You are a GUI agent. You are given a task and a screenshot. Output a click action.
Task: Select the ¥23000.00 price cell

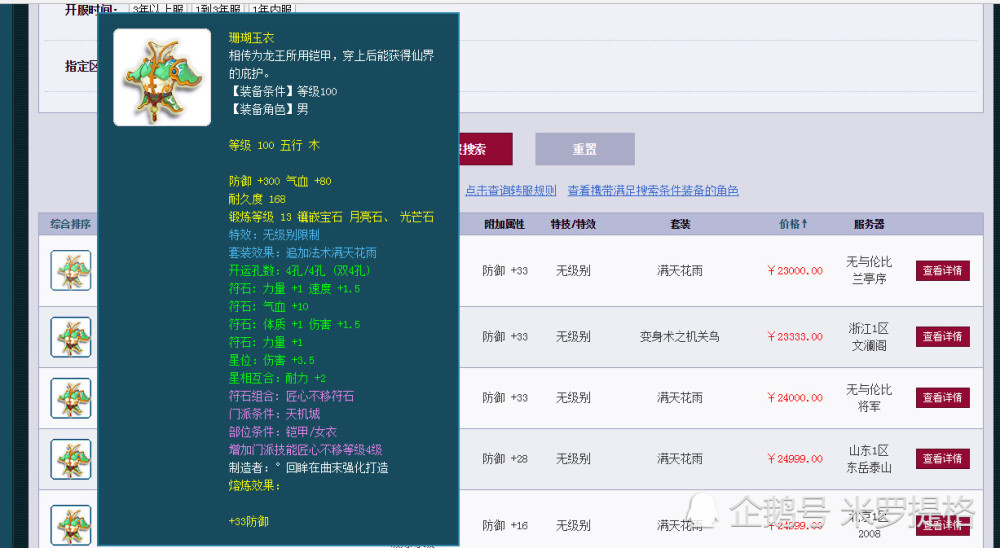795,270
